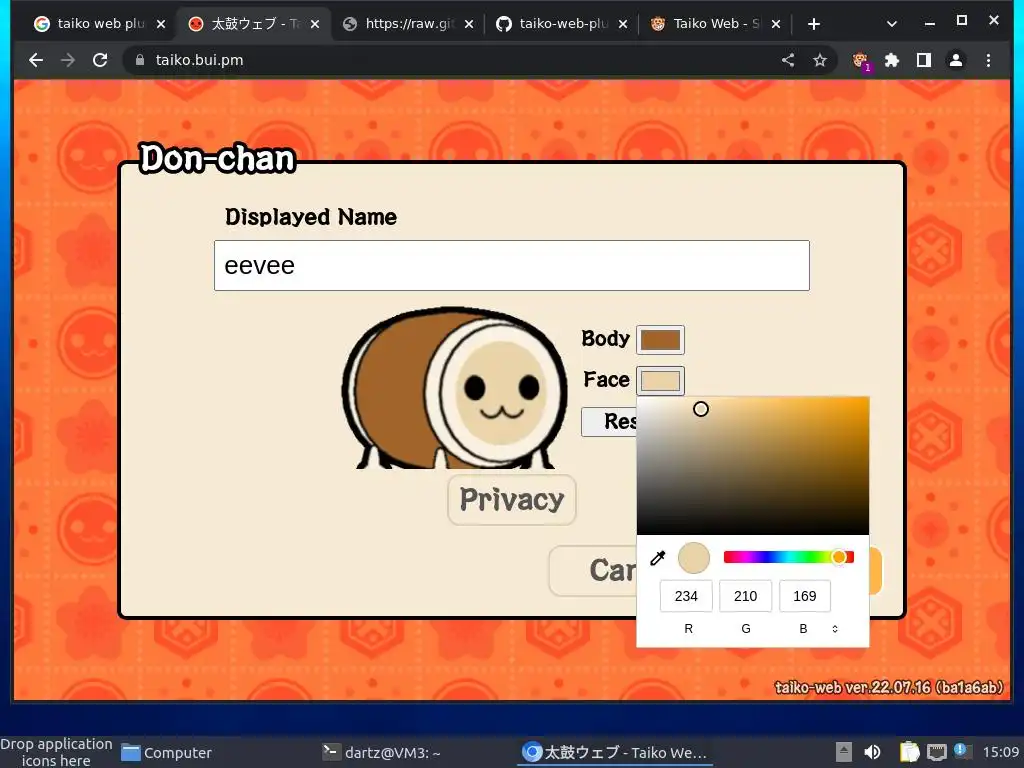Click the Don-chan character preview
The image size is (1024, 768).
click(x=455, y=388)
